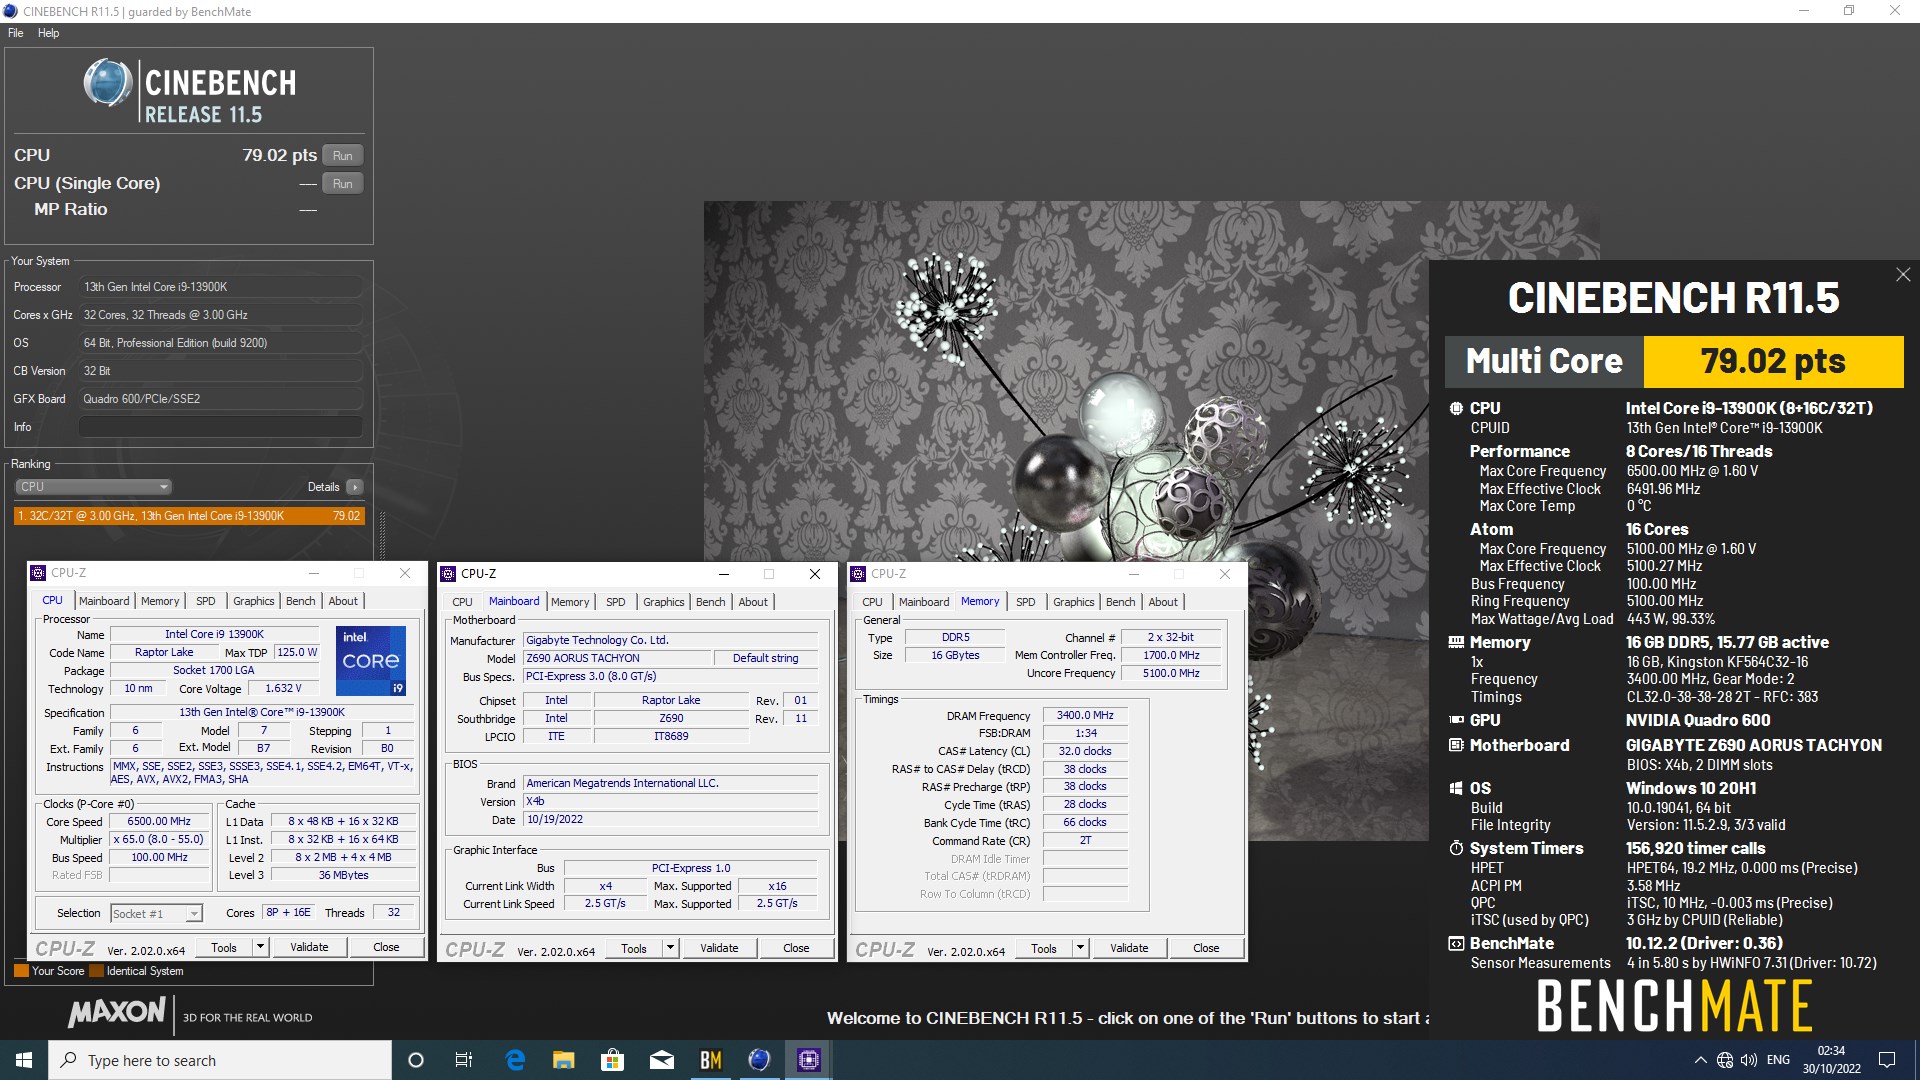Switch to CPU-Z taskbar app
Image resolution: width=1920 pixels, height=1080 pixels.
click(808, 1060)
